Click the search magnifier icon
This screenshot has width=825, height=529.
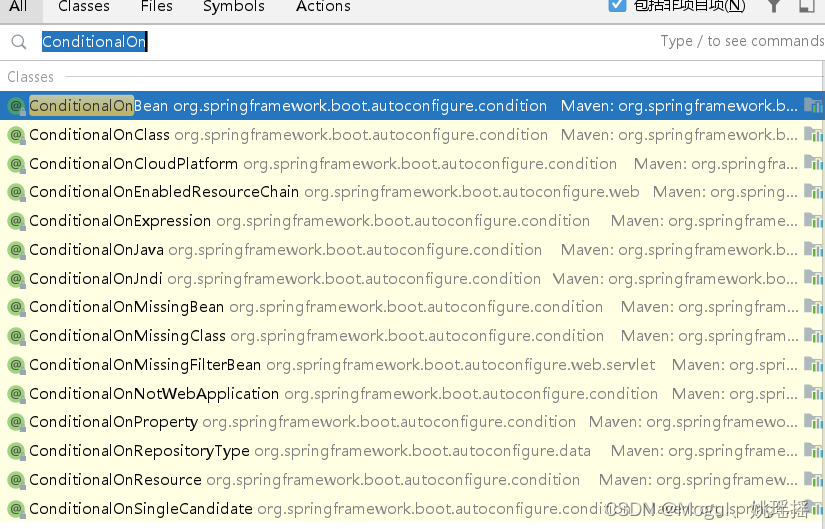click(x=19, y=42)
